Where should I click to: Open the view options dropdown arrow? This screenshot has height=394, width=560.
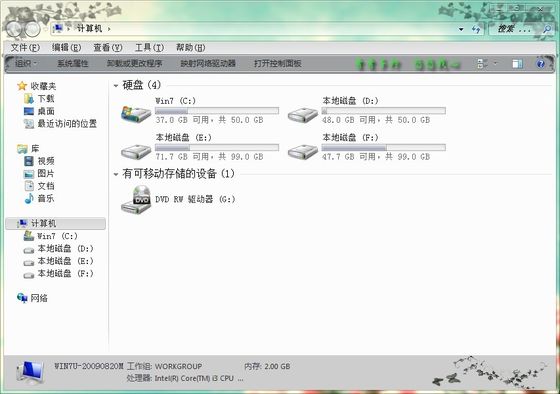tap(495, 64)
